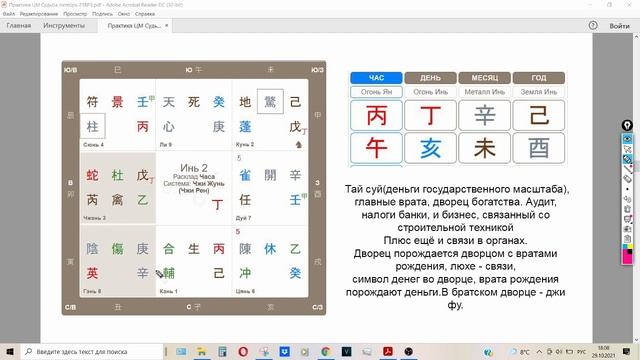Pick the black corner color swatch

tap(630, 252)
